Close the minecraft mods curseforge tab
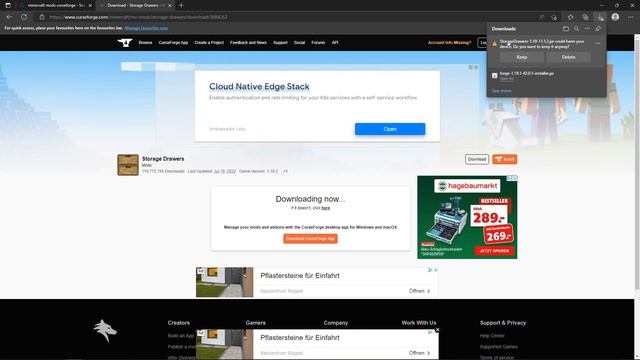The height and width of the screenshot is (360, 640). point(90,6)
